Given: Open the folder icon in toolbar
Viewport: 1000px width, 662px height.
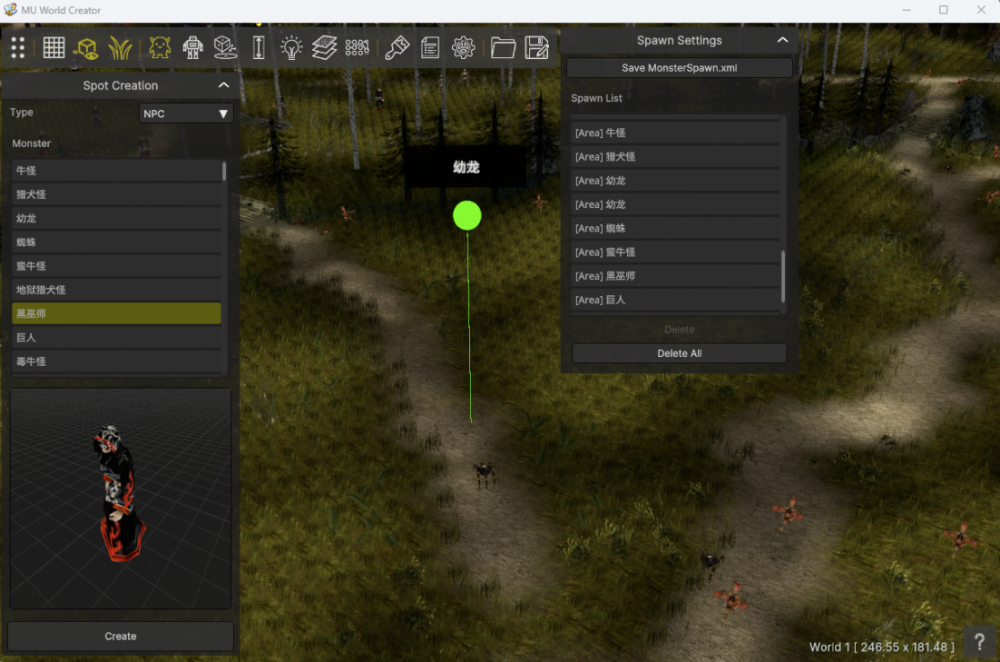Looking at the screenshot, I should [x=503, y=47].
